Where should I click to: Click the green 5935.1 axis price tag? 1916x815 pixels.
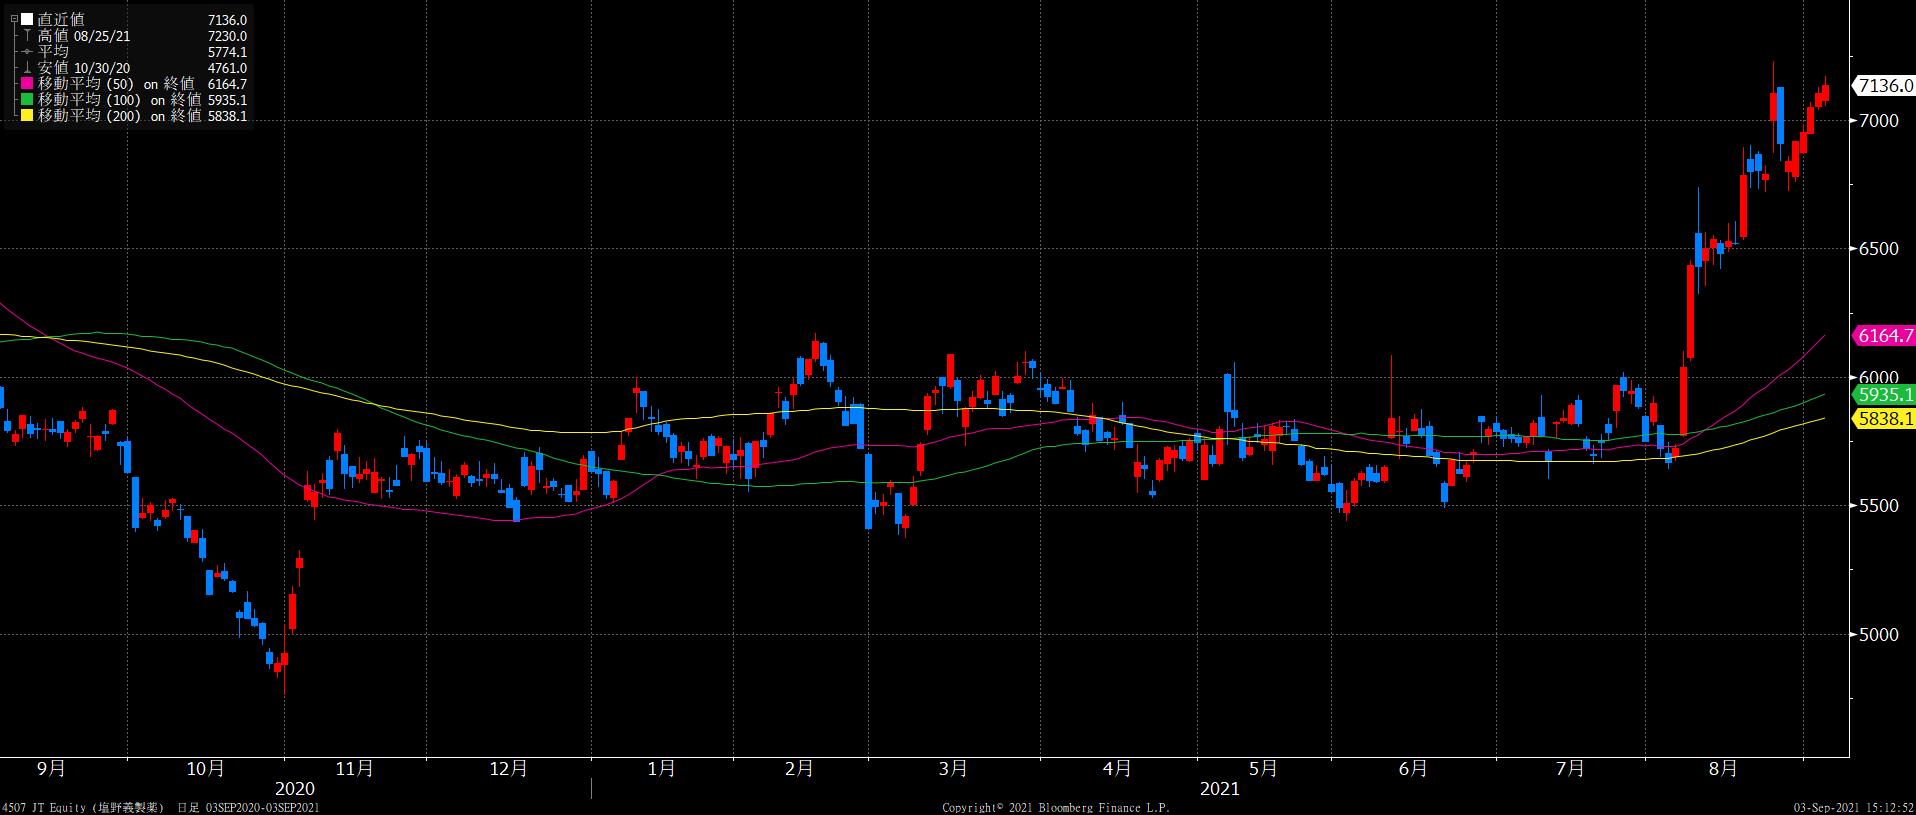(1883, 395)
